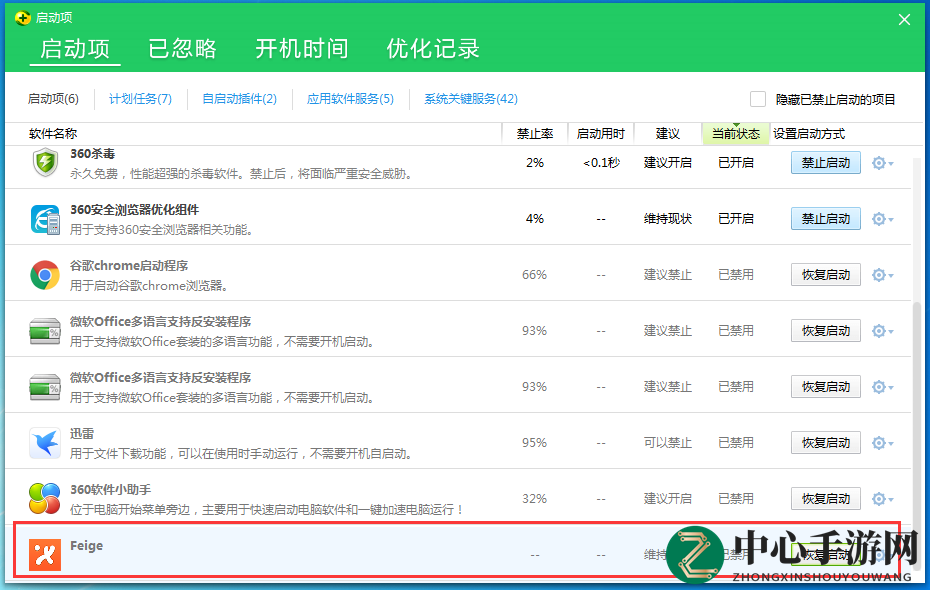The width and height of the screenshot is (930, 590).
Task: Click 恢复启动 for first 微软Office entry
Action: click(826, 331)
